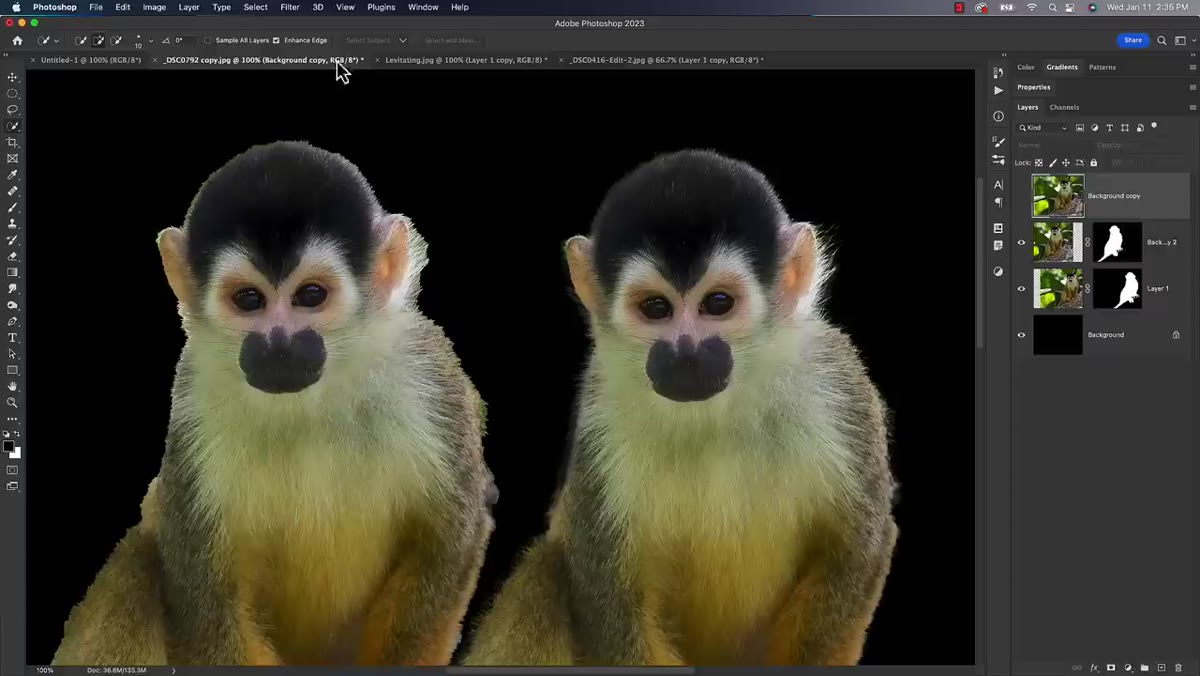
Task: Switch to the Levitating.jpg document tab
Action: (466, 60)
